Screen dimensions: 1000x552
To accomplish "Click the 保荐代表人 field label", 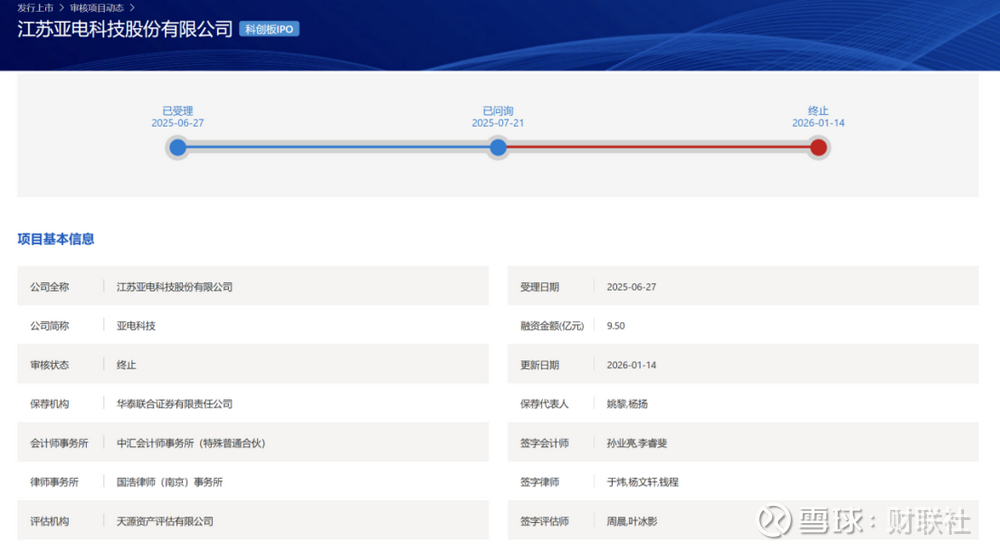I will [x=544, y=404].
